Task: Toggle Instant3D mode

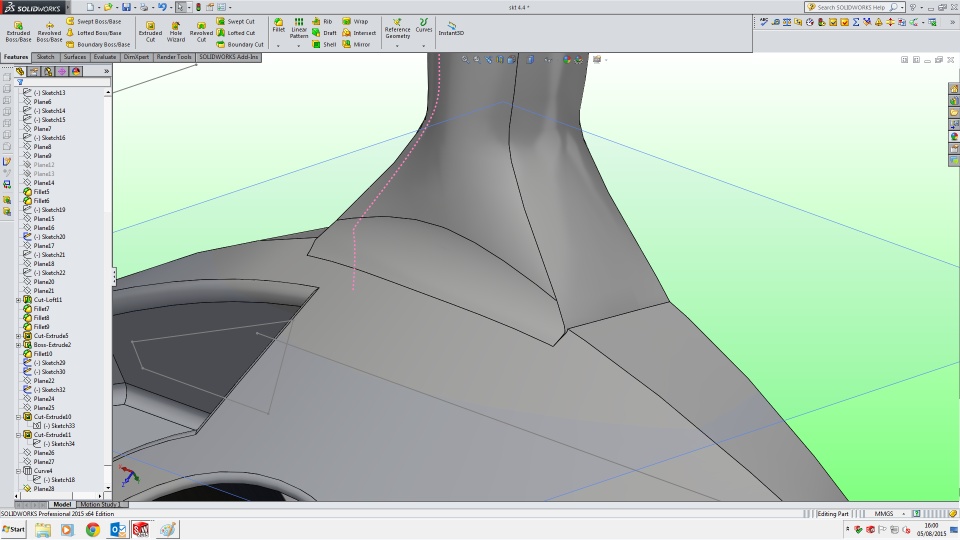Action: click(x=451, y=28)
